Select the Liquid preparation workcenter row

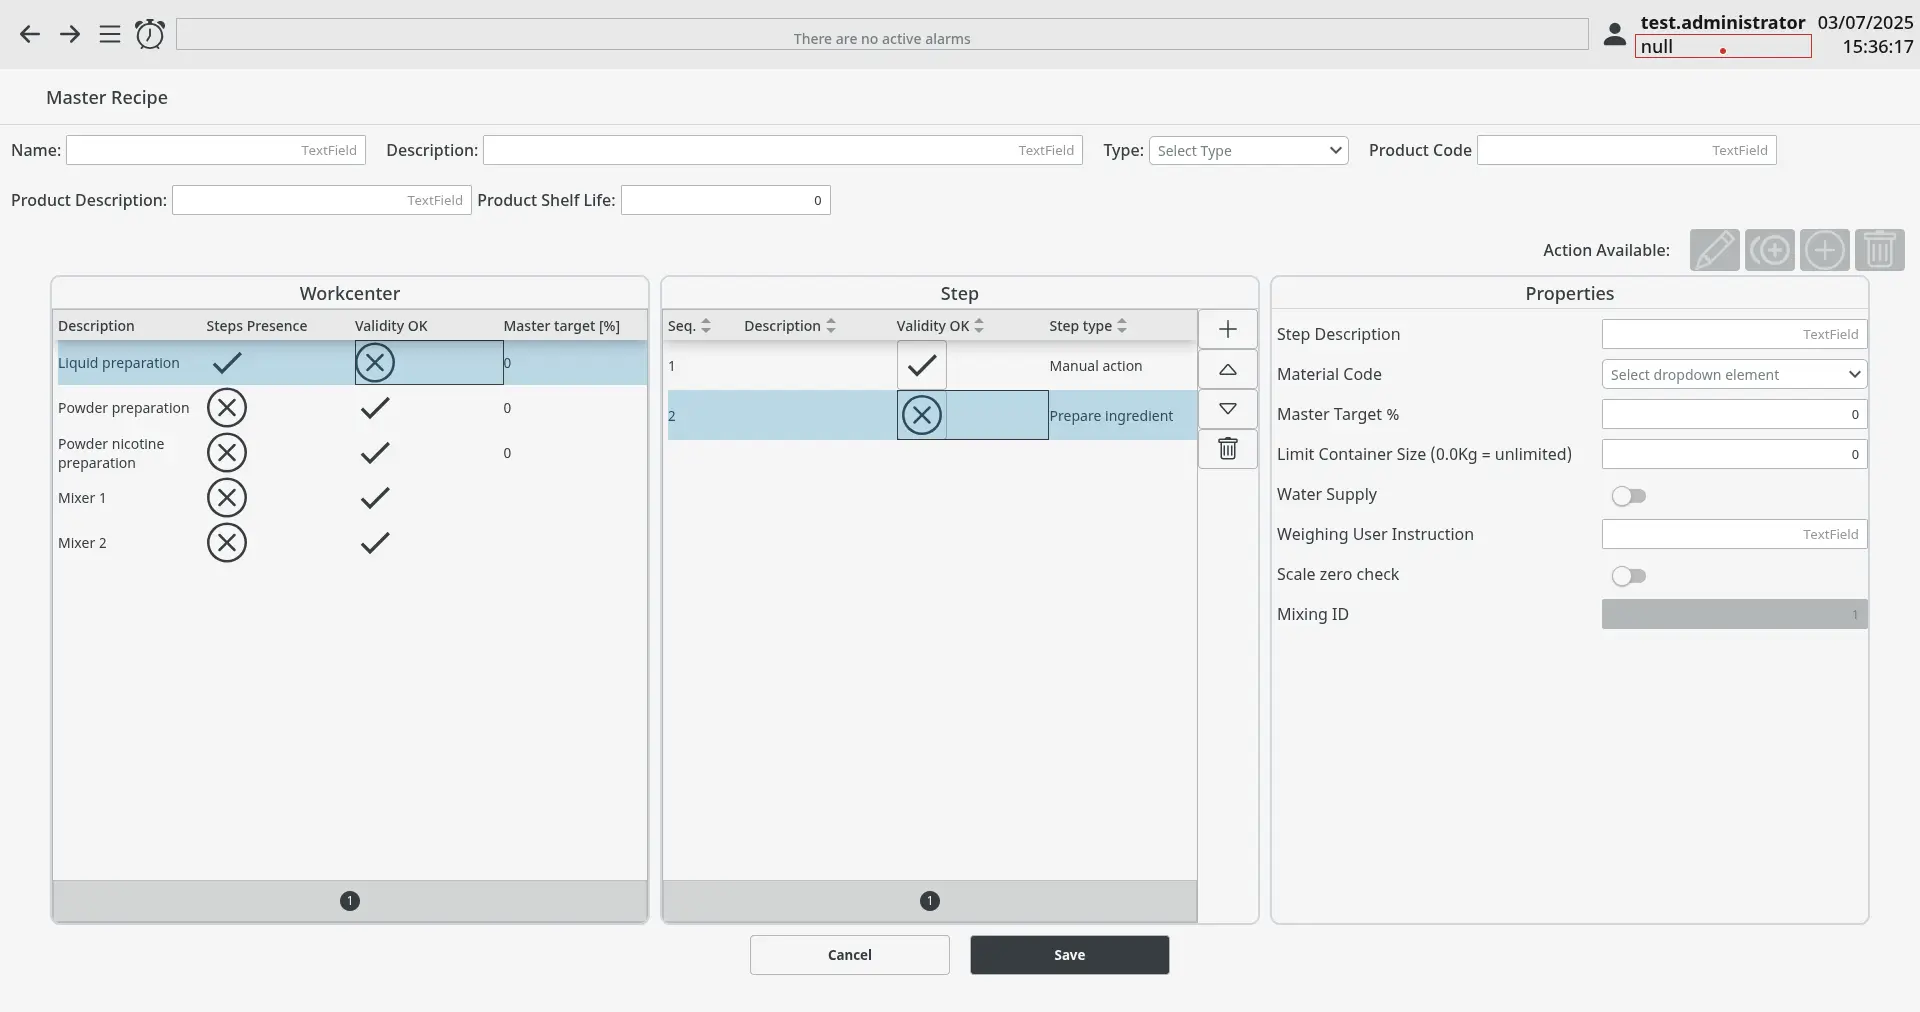pos(350,363)
